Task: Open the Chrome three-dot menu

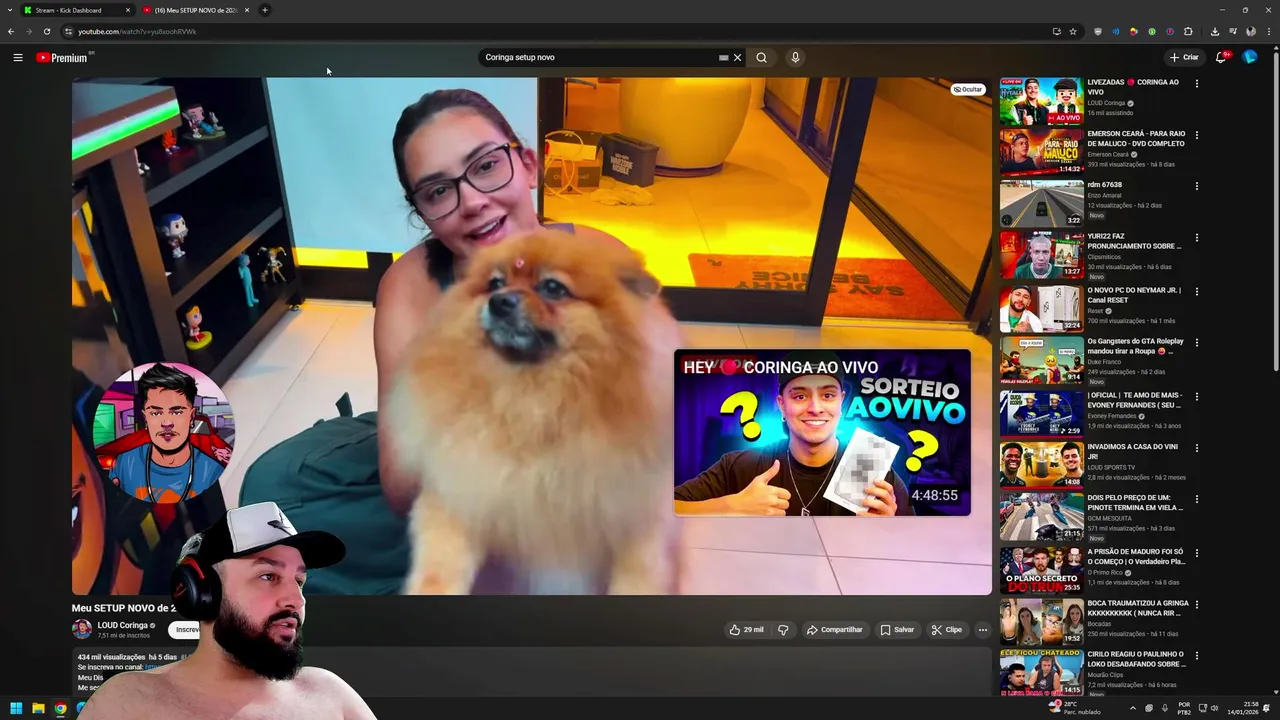Action: (1269, 31)
